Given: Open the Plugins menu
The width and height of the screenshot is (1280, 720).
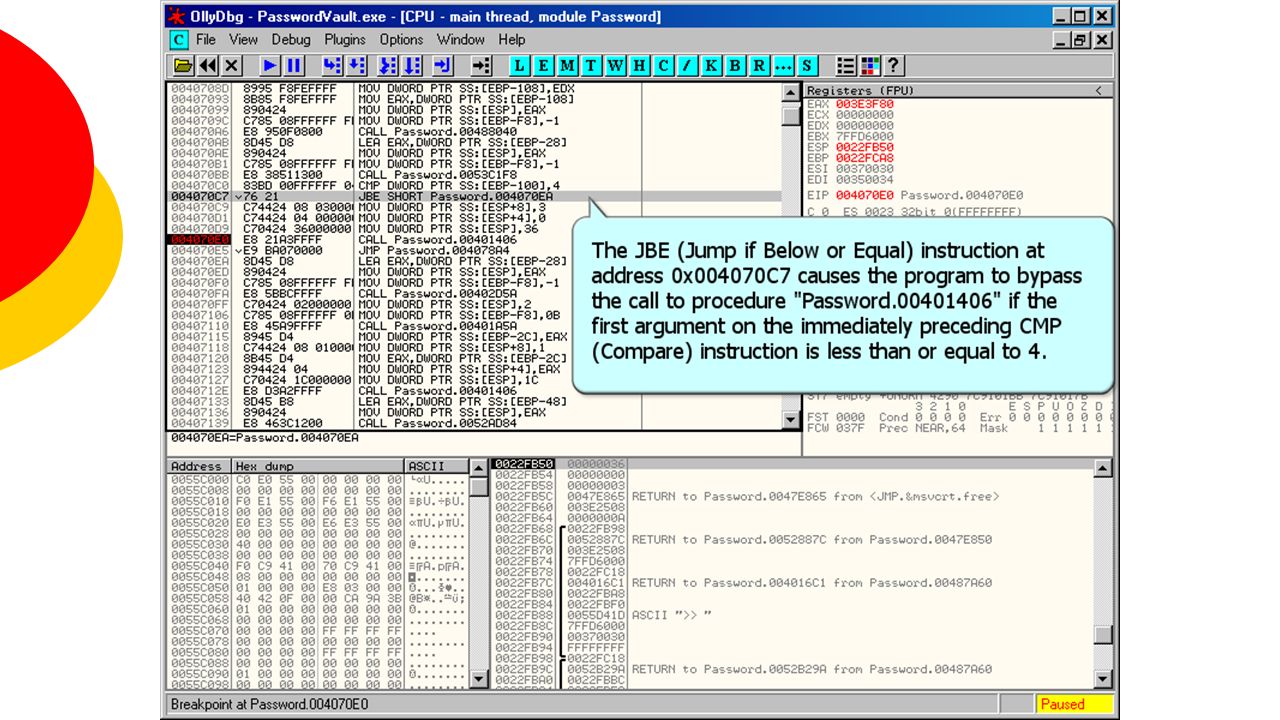Looking at the screenshot, I should tap(345, 40).
